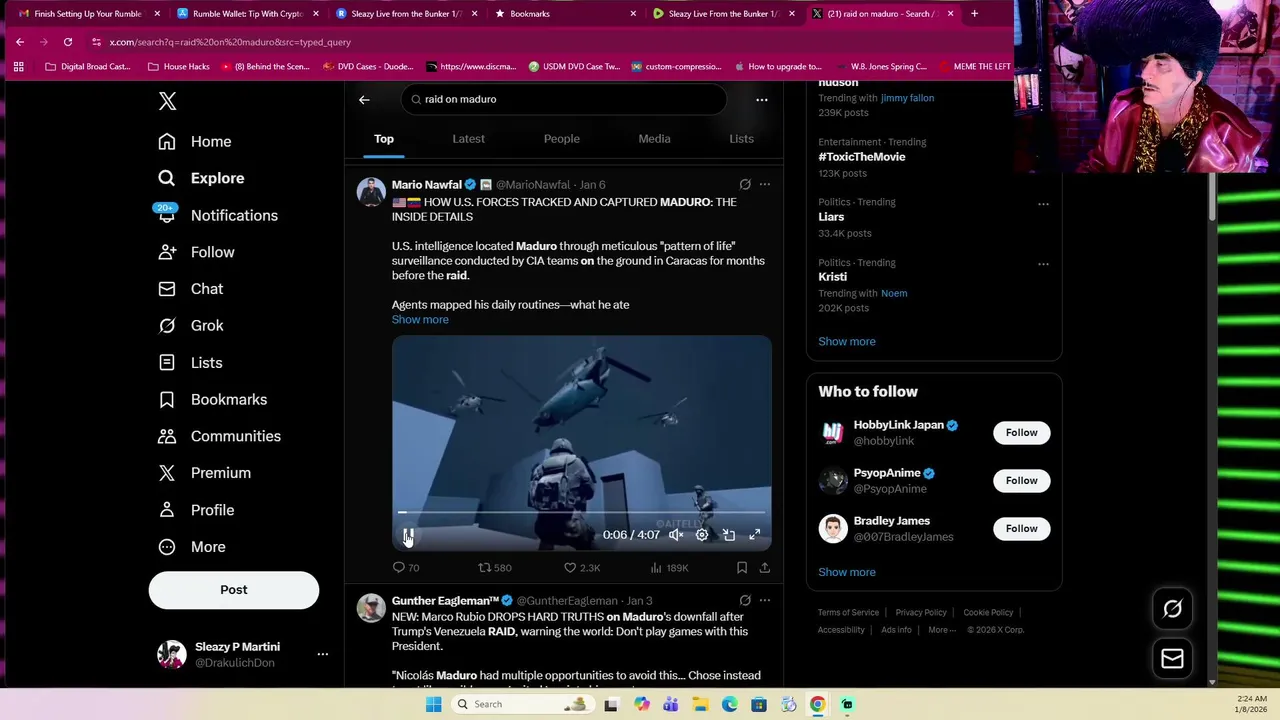Open options for Liars trend

click(1043, 204)
